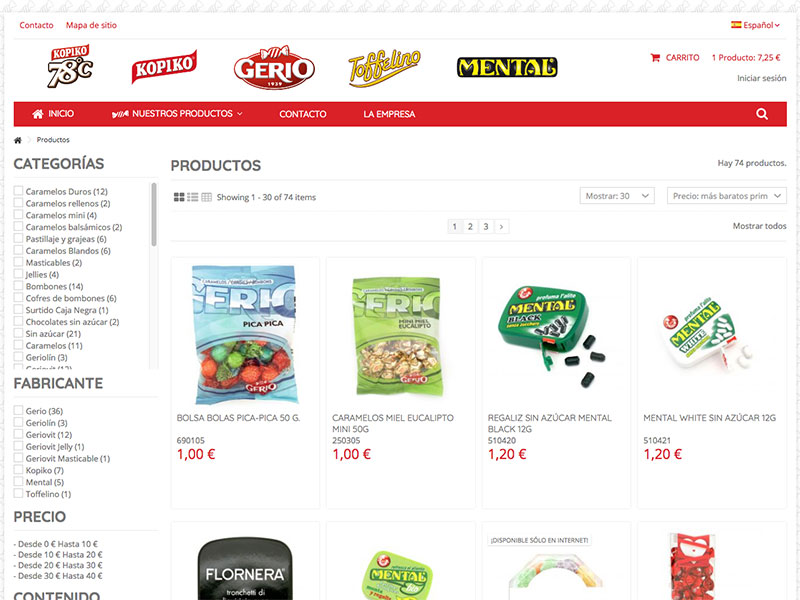Open the Mostrar: 30 dropdown
The width and height of the screenshot is (800, 600).
coord(617,196)
